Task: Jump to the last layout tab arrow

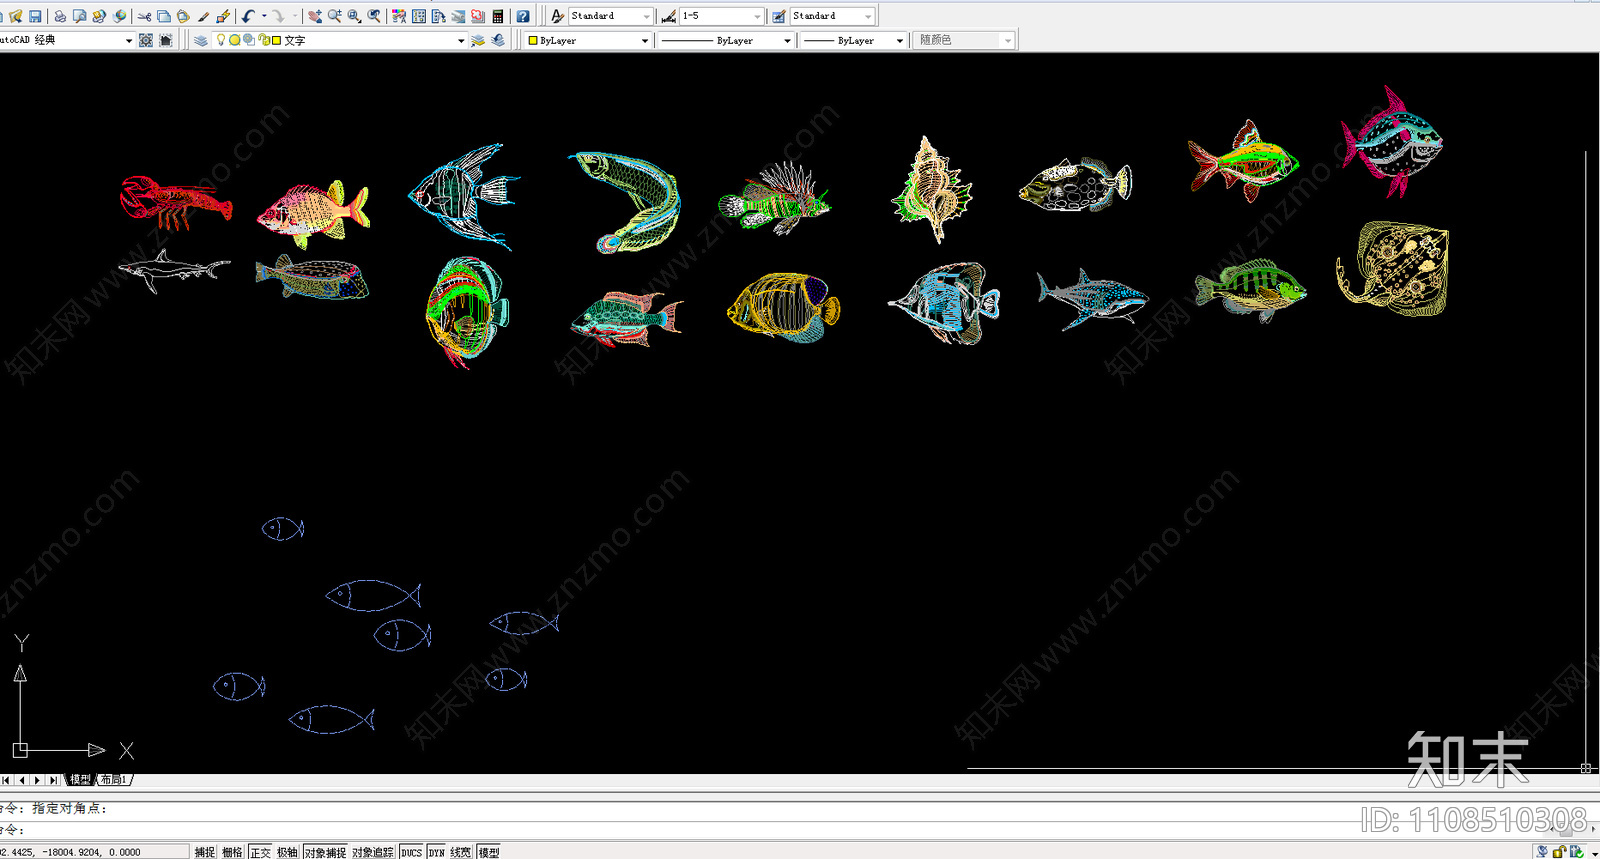Action: click(x=53, y=780)
